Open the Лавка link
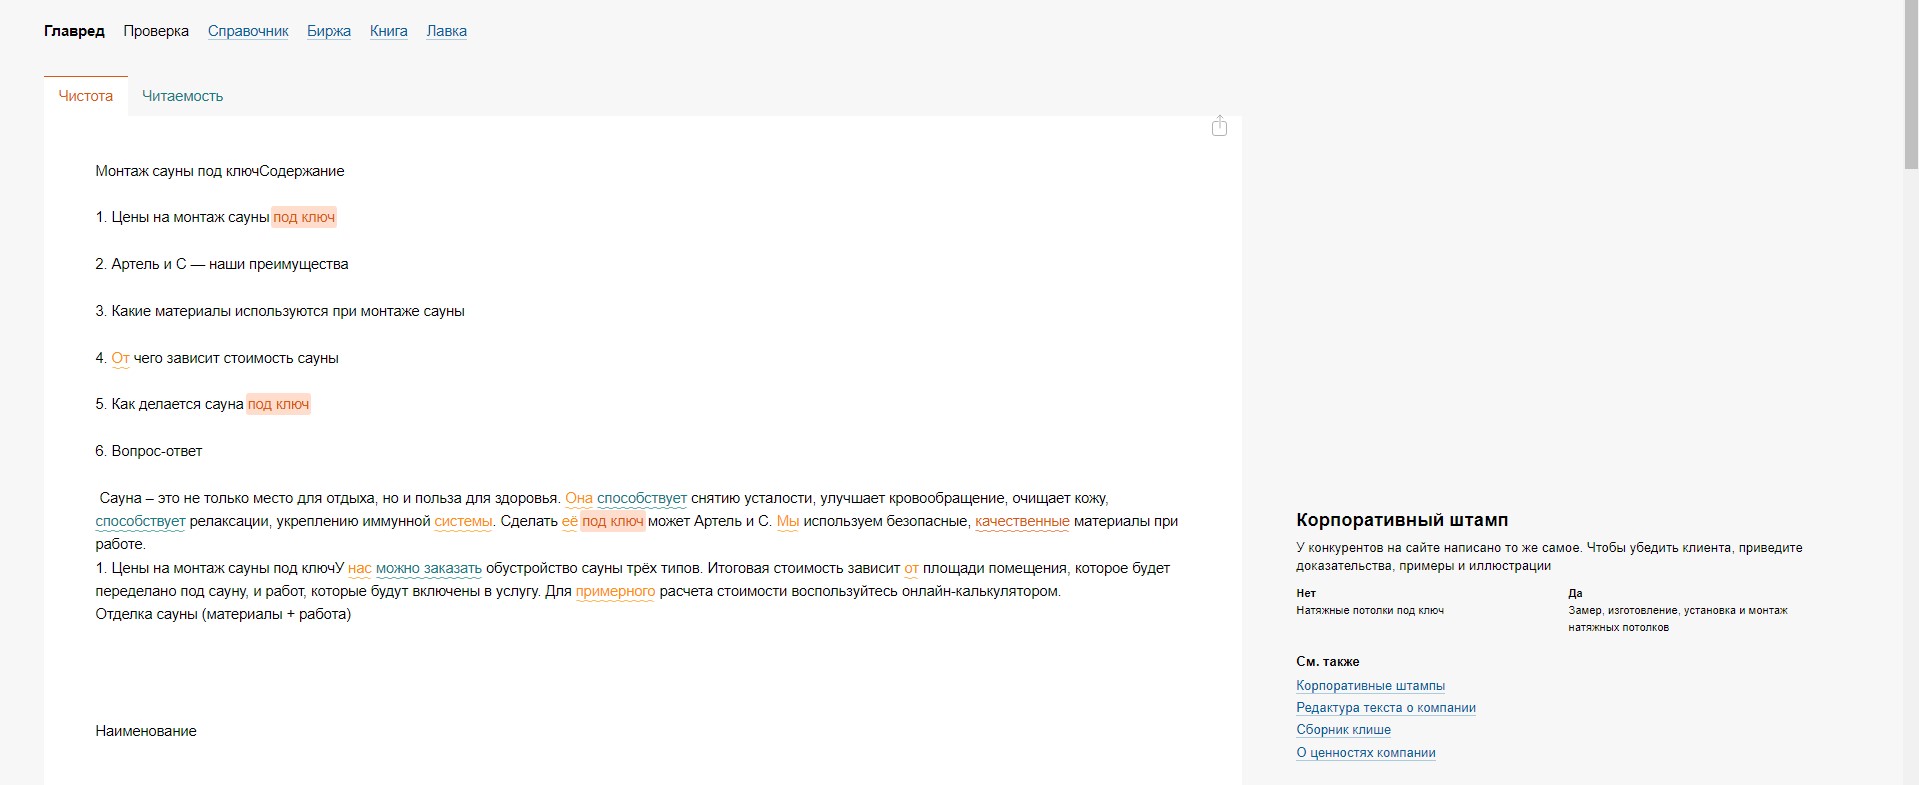Viewport: 1919px width, 785px height. click(x=447, y=31)
